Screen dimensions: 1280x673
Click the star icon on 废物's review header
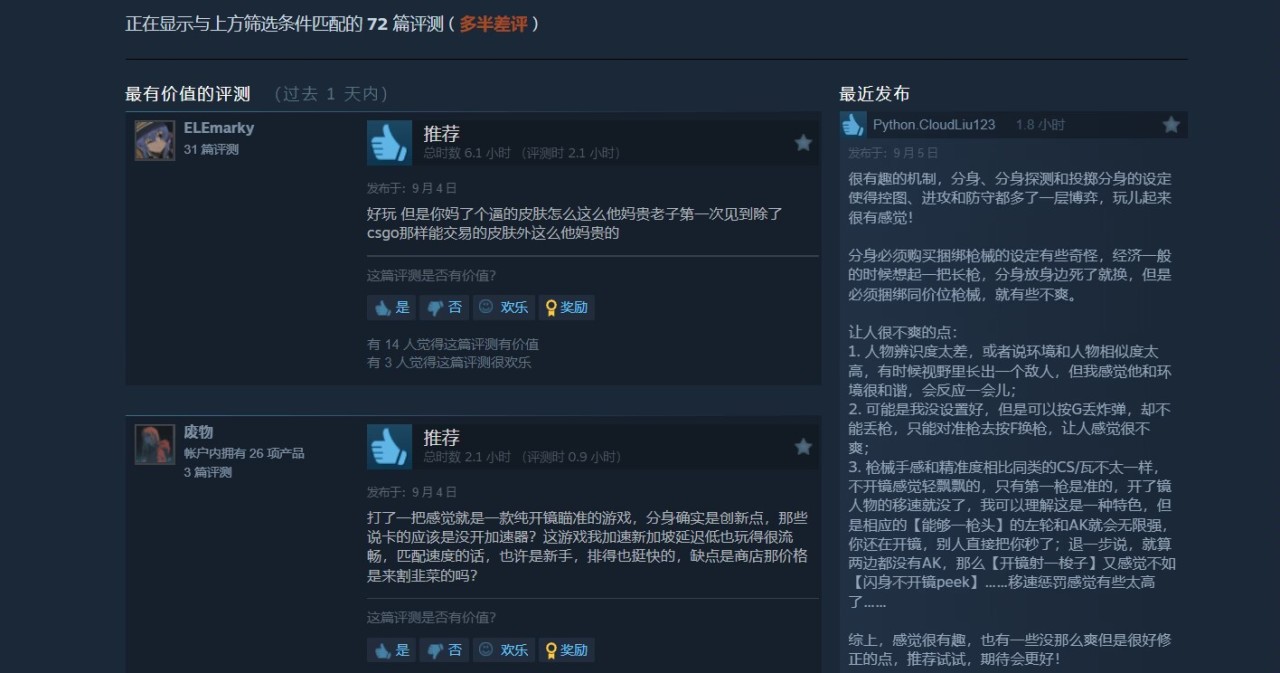(803, 447)
